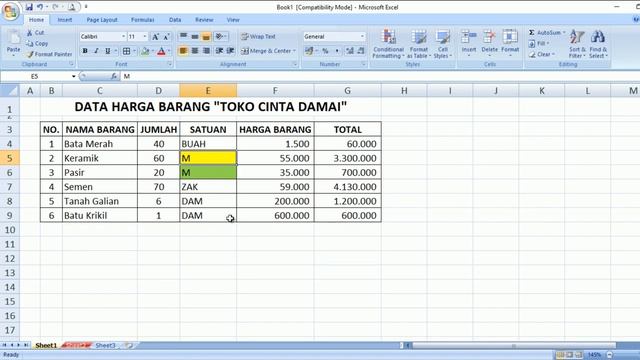Click the formula bar input
This screenshot has width=640, height=360.
point(380,76)
